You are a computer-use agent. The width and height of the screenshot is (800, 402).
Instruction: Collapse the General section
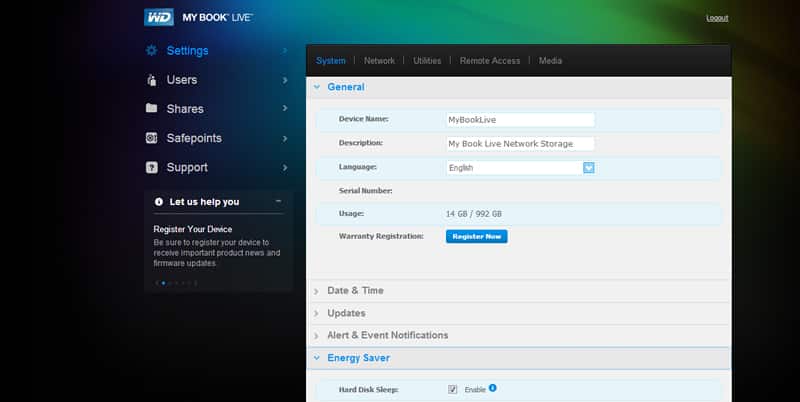345,87
